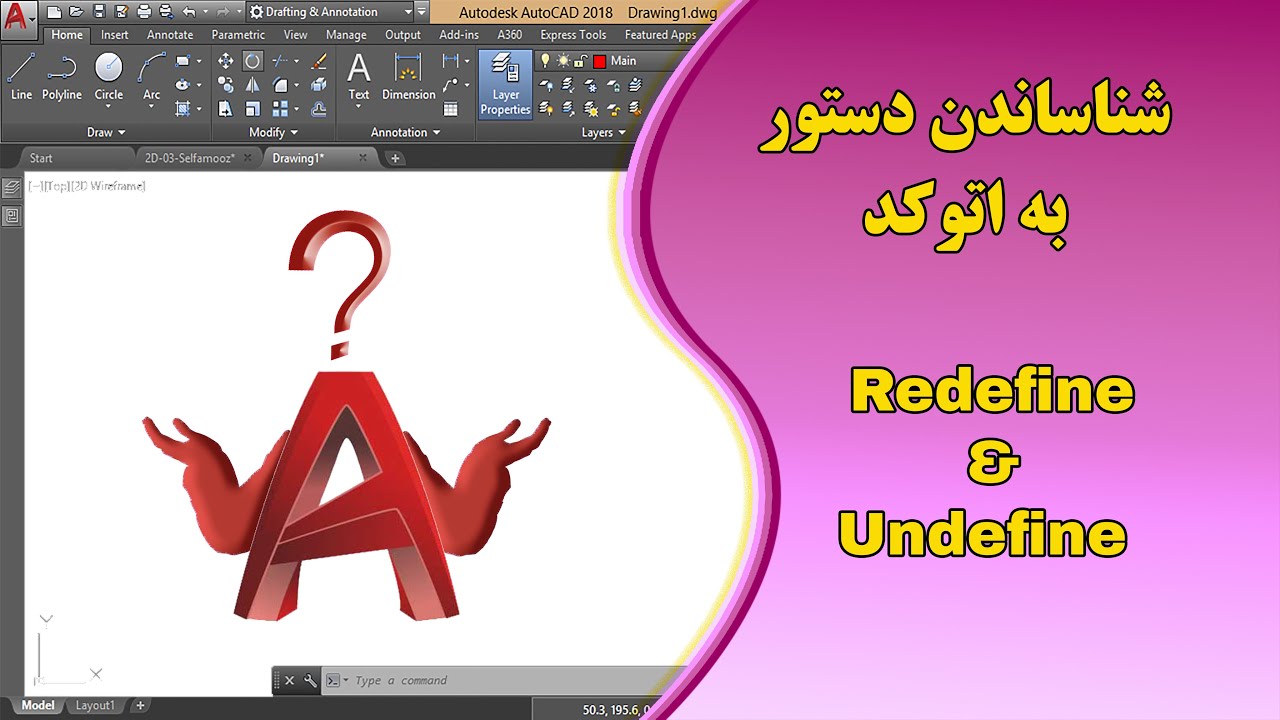This screenshot has width=1280, height=720.
Task: Toggle the layer On/Off lightbulb
Action: pos(545,61)
